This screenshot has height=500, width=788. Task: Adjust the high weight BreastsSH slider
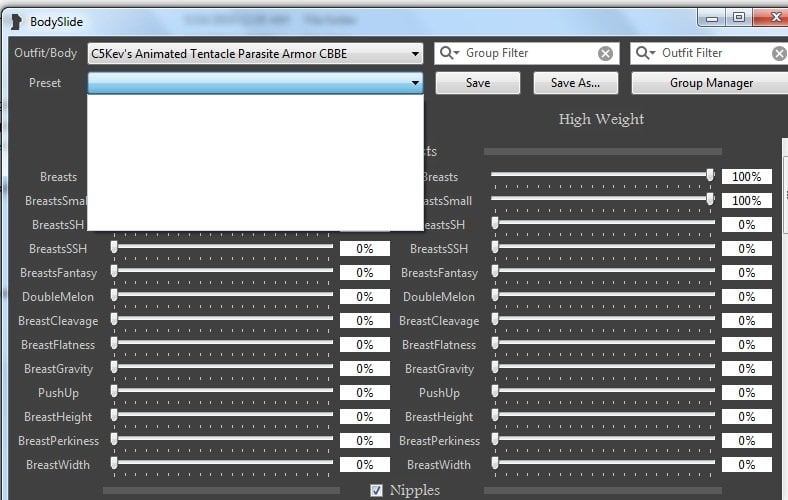click(x=603, y=223)
